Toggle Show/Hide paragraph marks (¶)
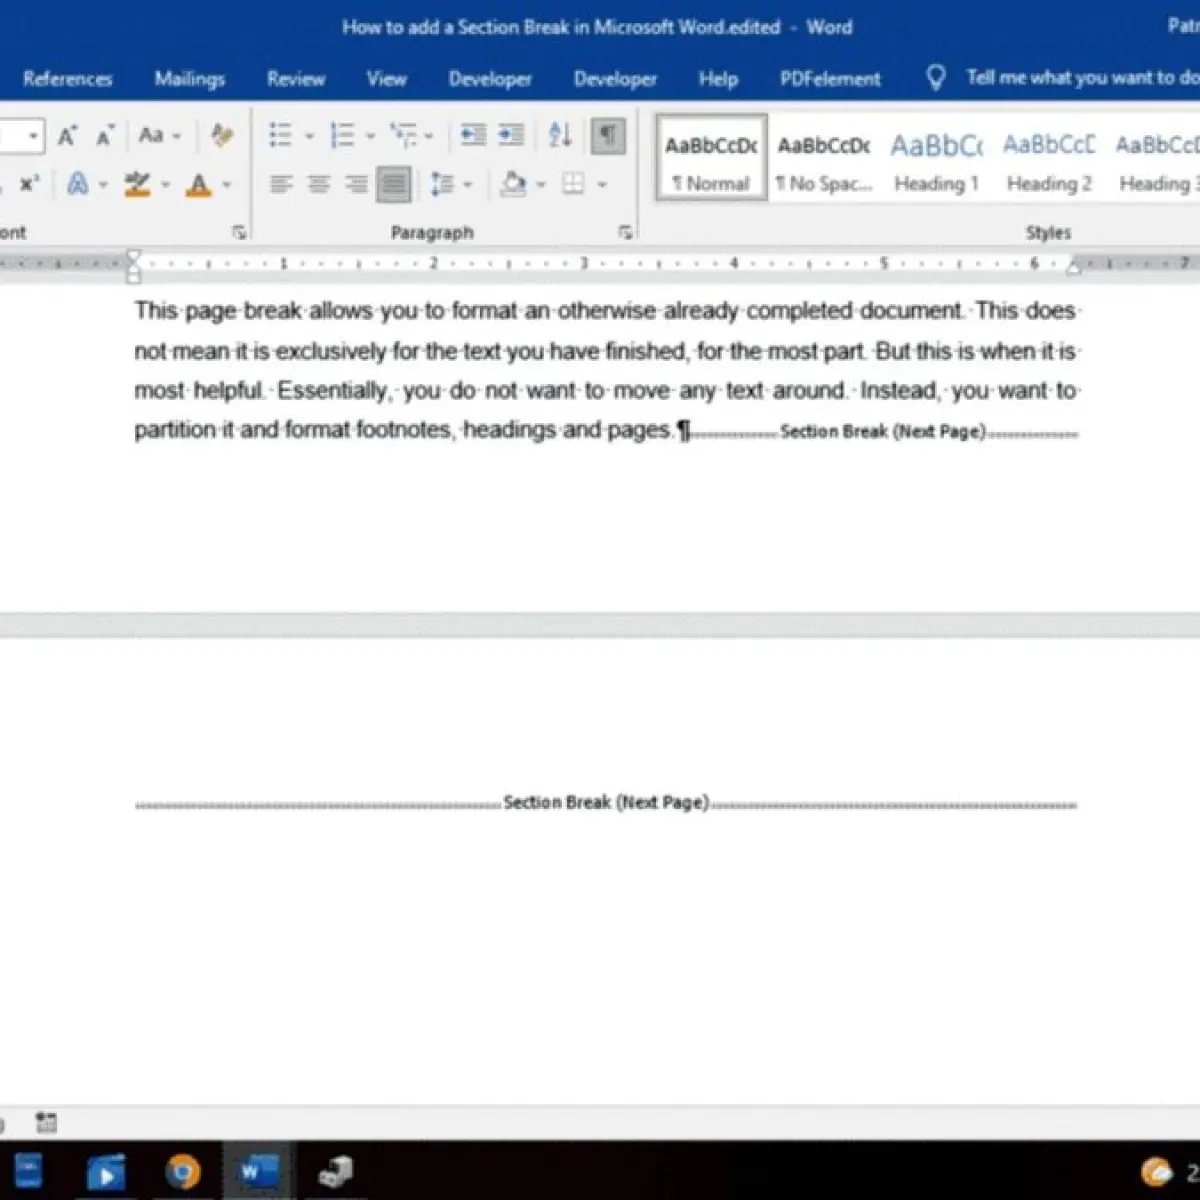The width and height of the screenshot is (1200, 1200). pyautogui.click(x=608, y=135)
